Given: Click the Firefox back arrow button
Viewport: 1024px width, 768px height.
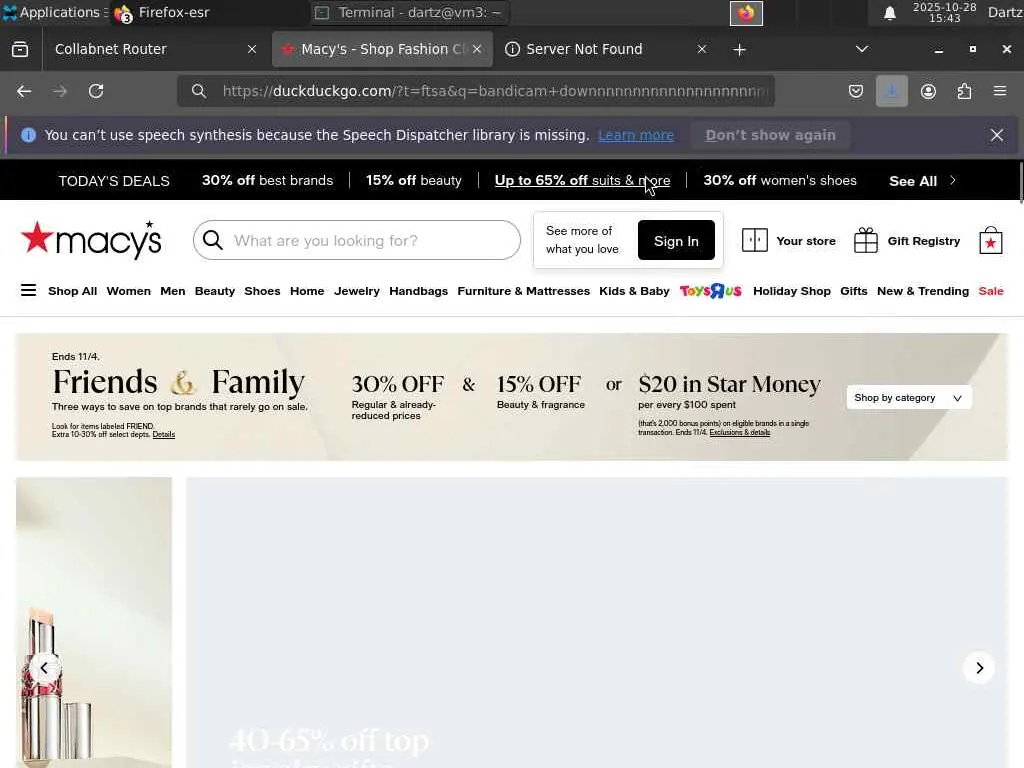Looking at the screenshot, I should pos(24,91).
